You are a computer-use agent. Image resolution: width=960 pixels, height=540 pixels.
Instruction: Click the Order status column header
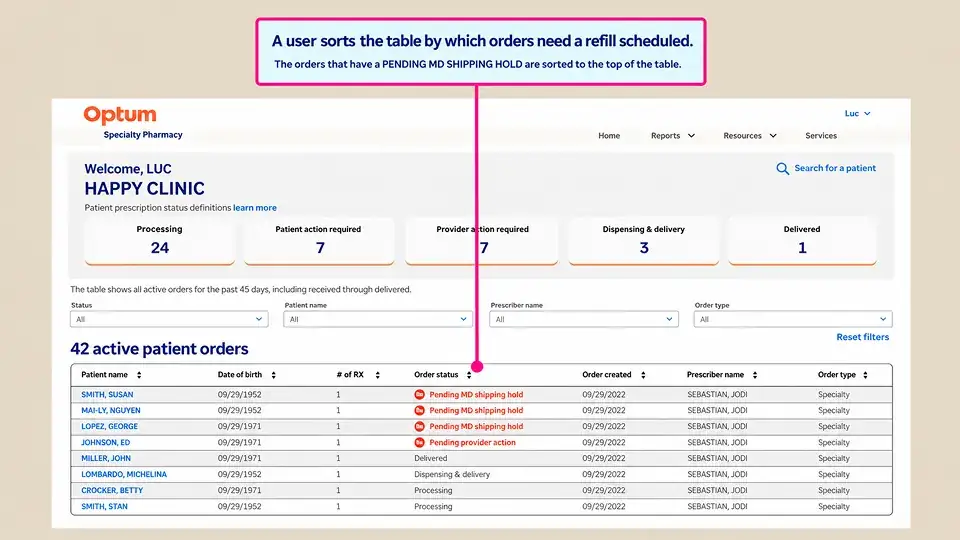(436, 375)
